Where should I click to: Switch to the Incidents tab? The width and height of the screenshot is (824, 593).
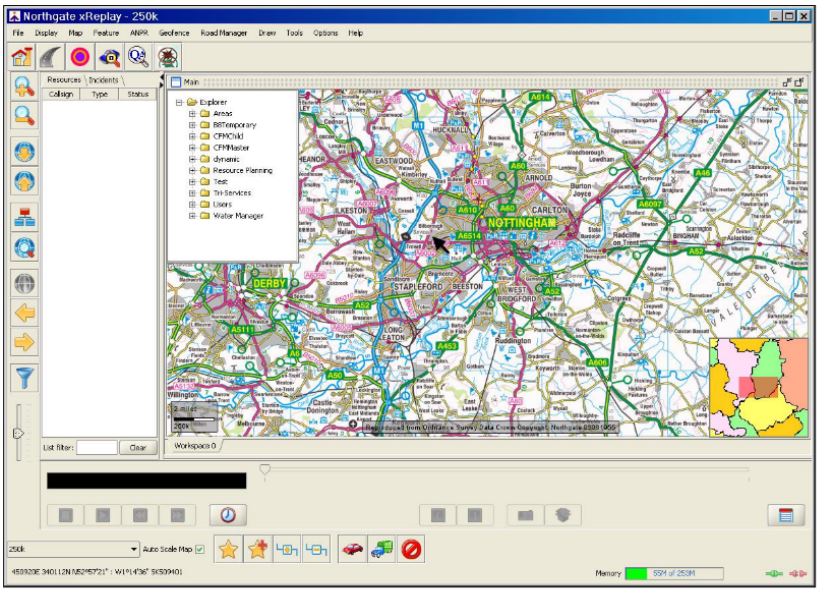(104, 80)
